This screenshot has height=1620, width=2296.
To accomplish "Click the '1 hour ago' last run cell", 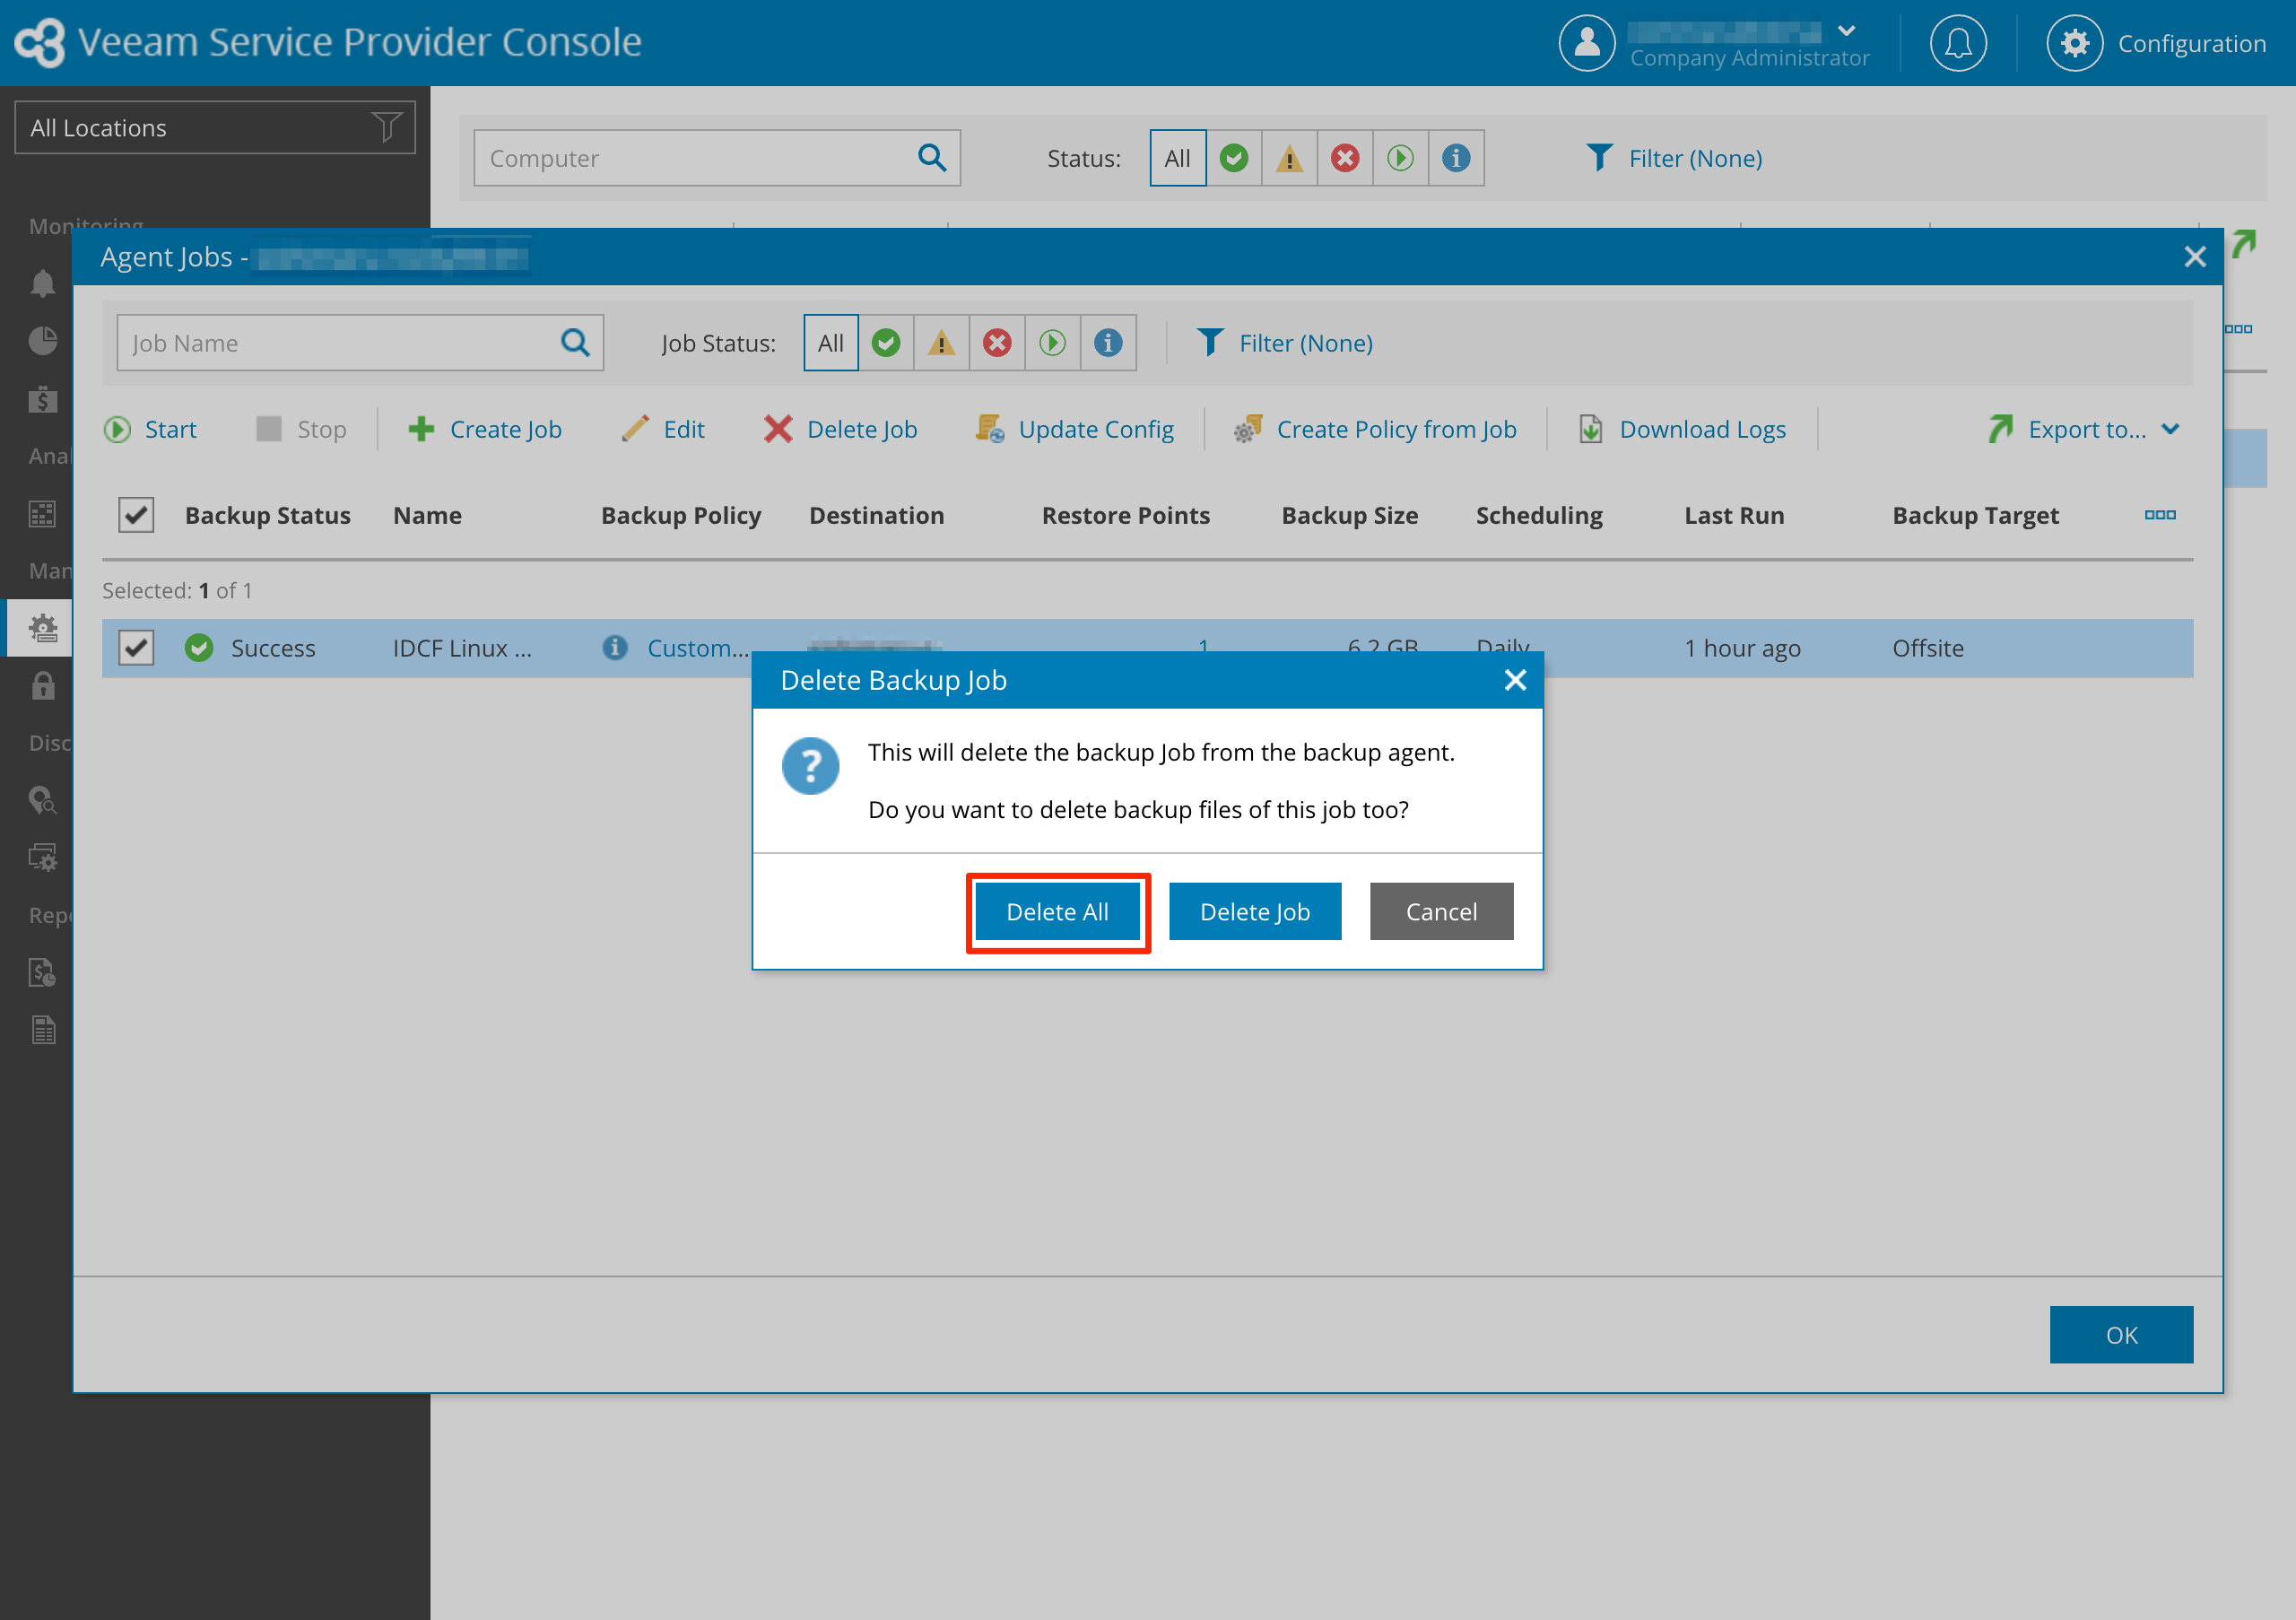I will [x=1742, y=648].
